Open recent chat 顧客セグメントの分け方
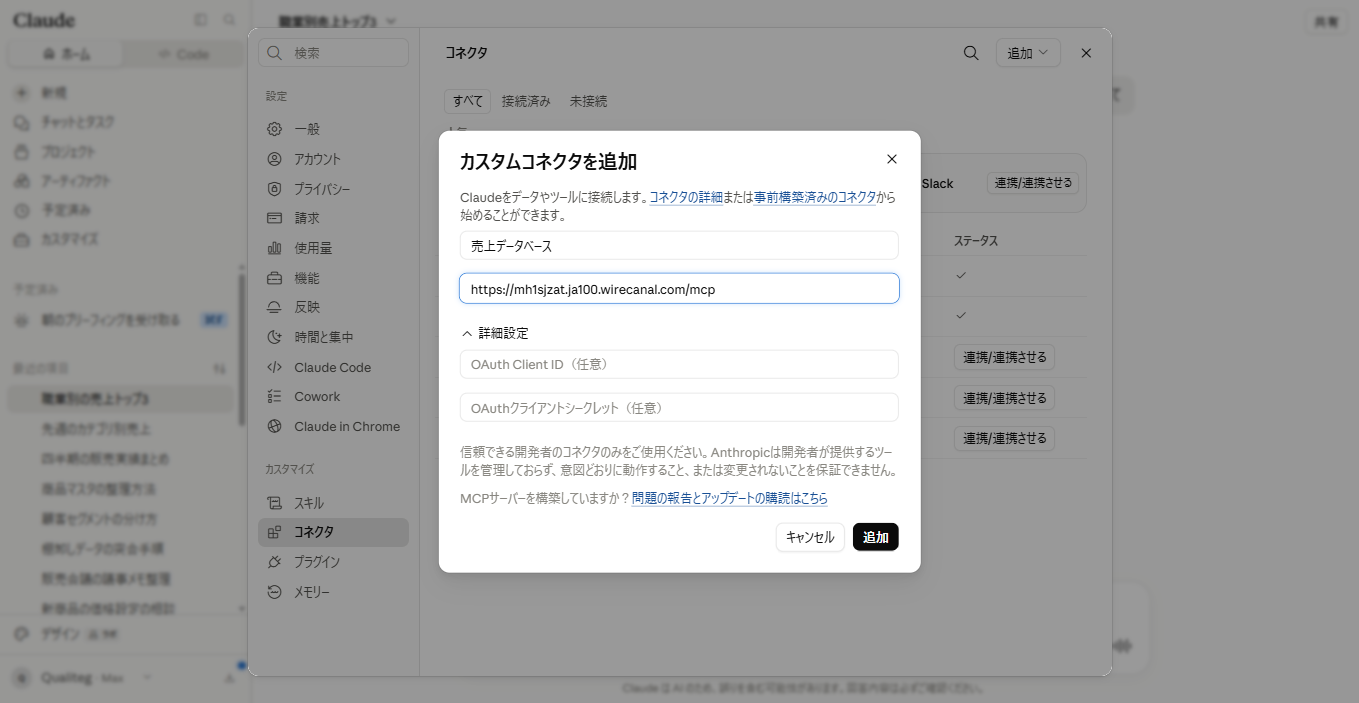 [x=120, y=519]
